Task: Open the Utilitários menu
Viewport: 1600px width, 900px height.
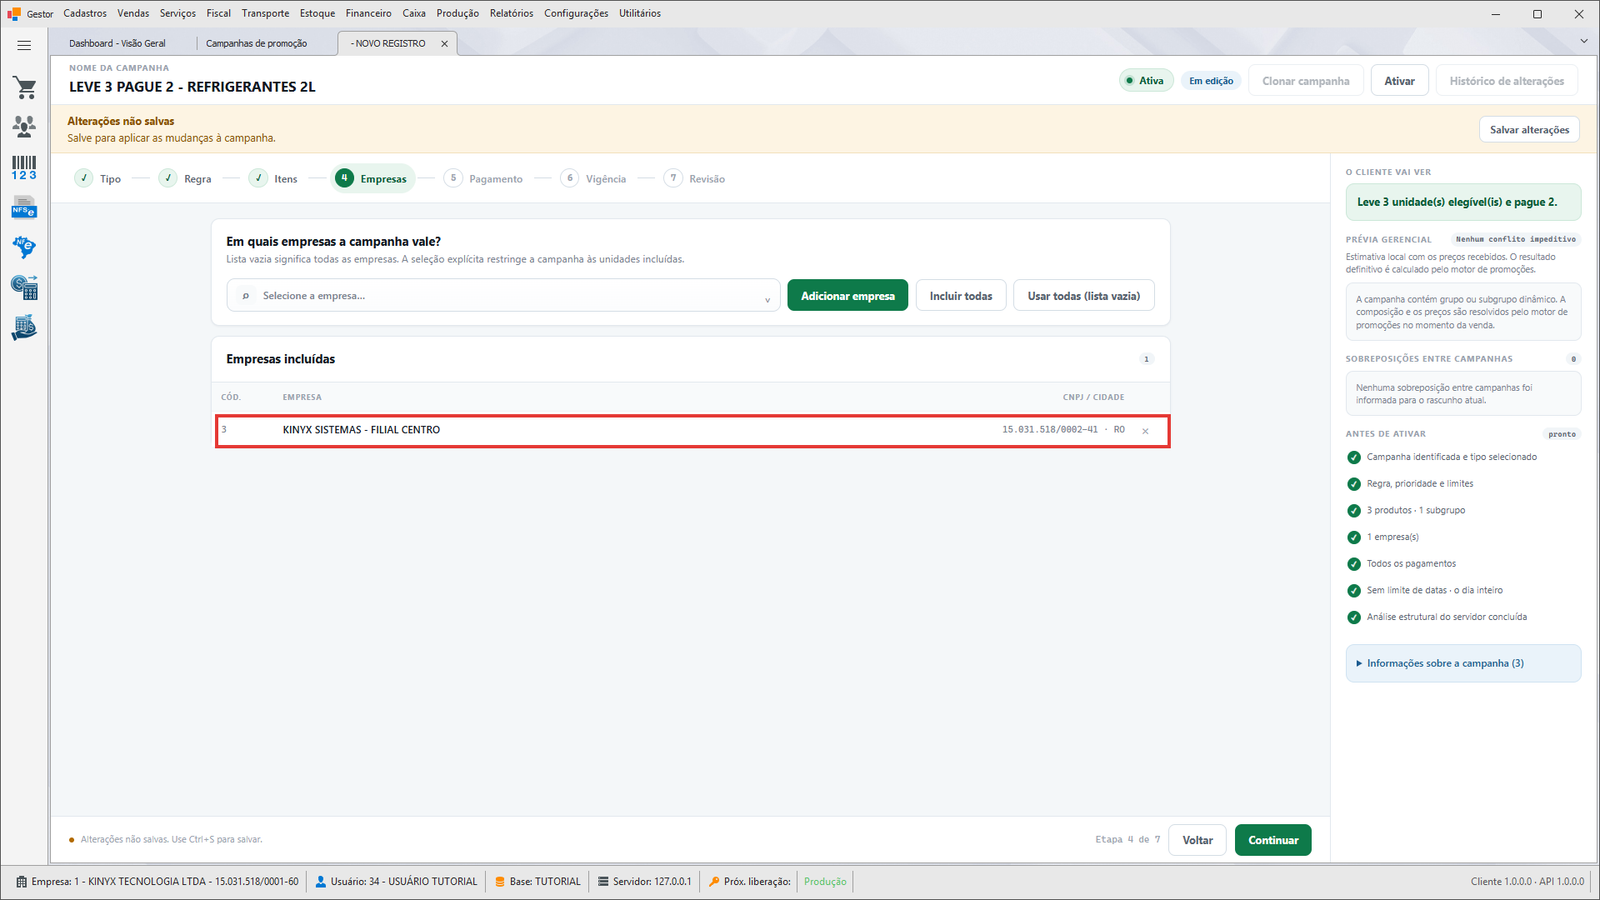Action: tap(640, 13)
